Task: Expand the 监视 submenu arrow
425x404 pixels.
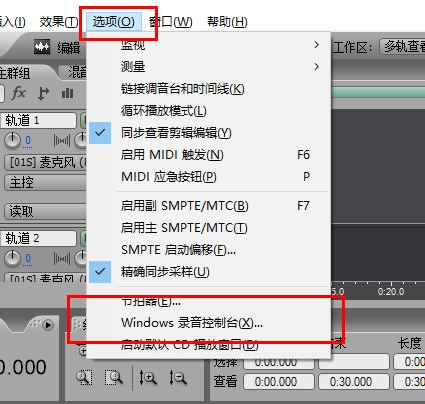Action: 316,44
